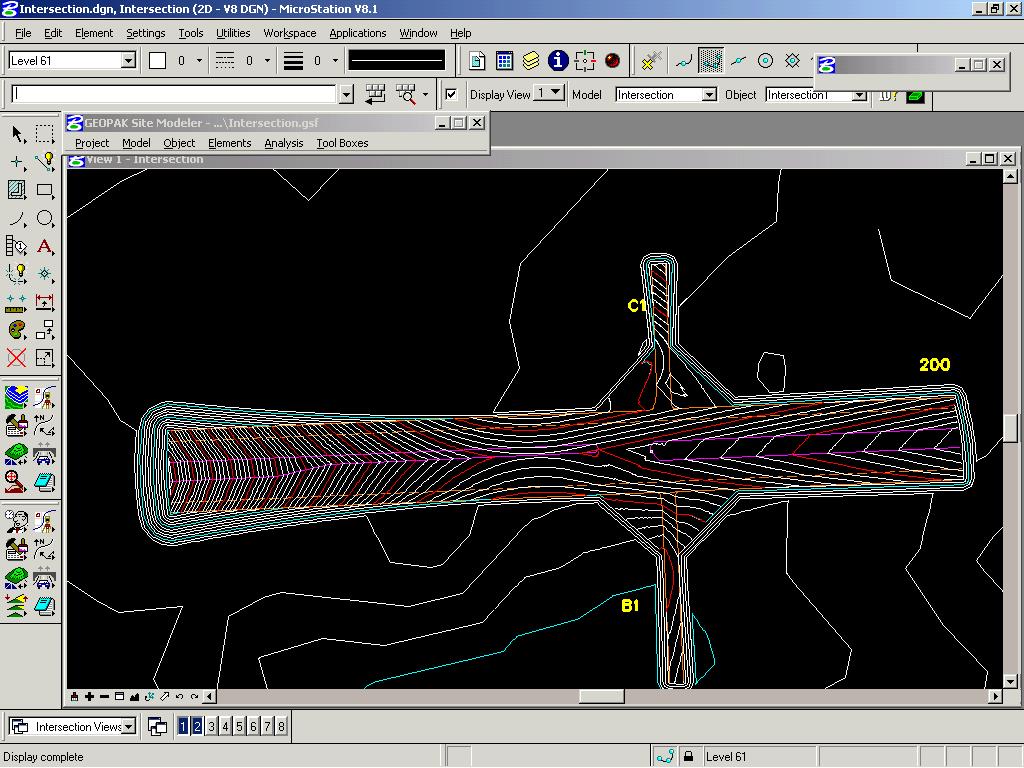
Task: Click the black line style preview swatch
Action: 396,61
